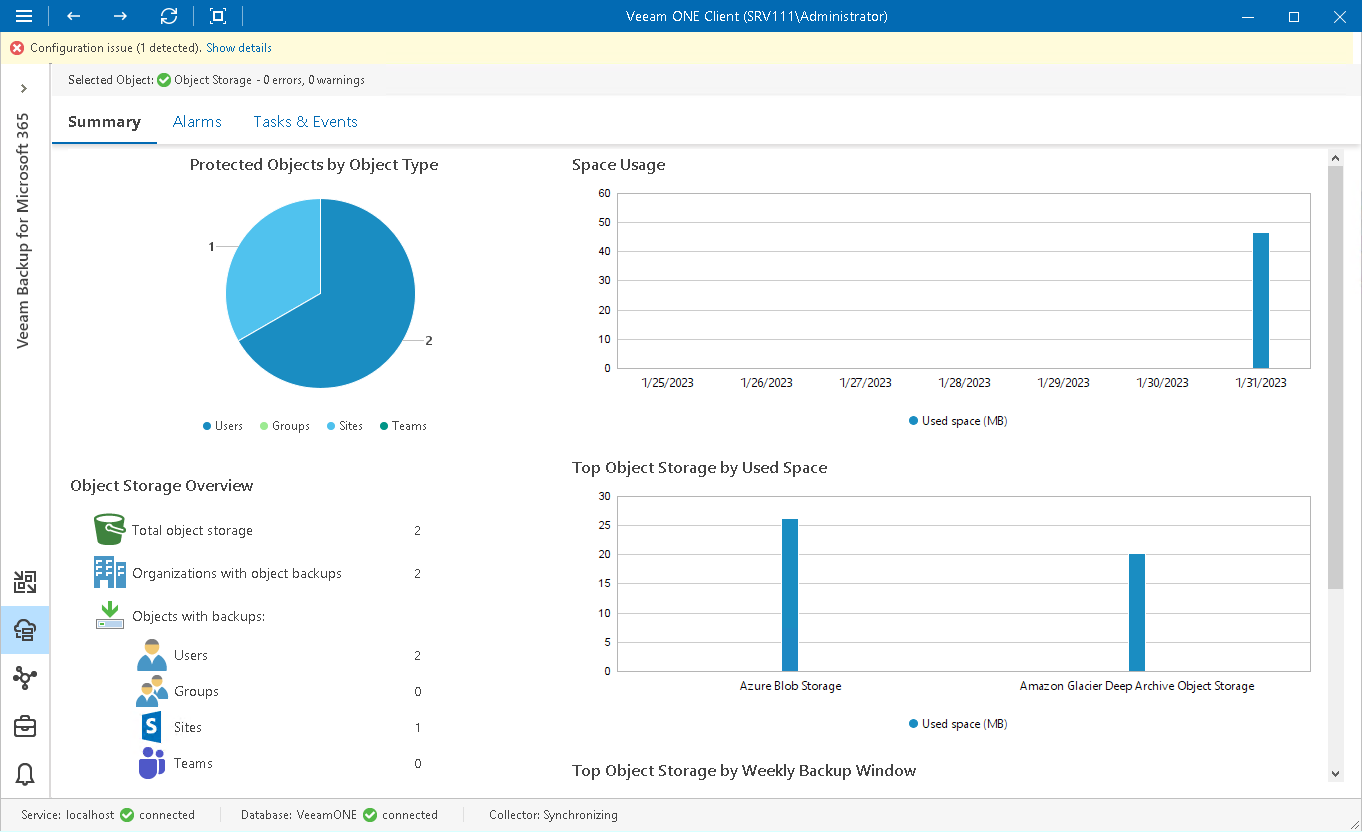Click the 1/31/2023 Space Usage bar
The height and width of the screenshot is (832, 1362).
1261,300
